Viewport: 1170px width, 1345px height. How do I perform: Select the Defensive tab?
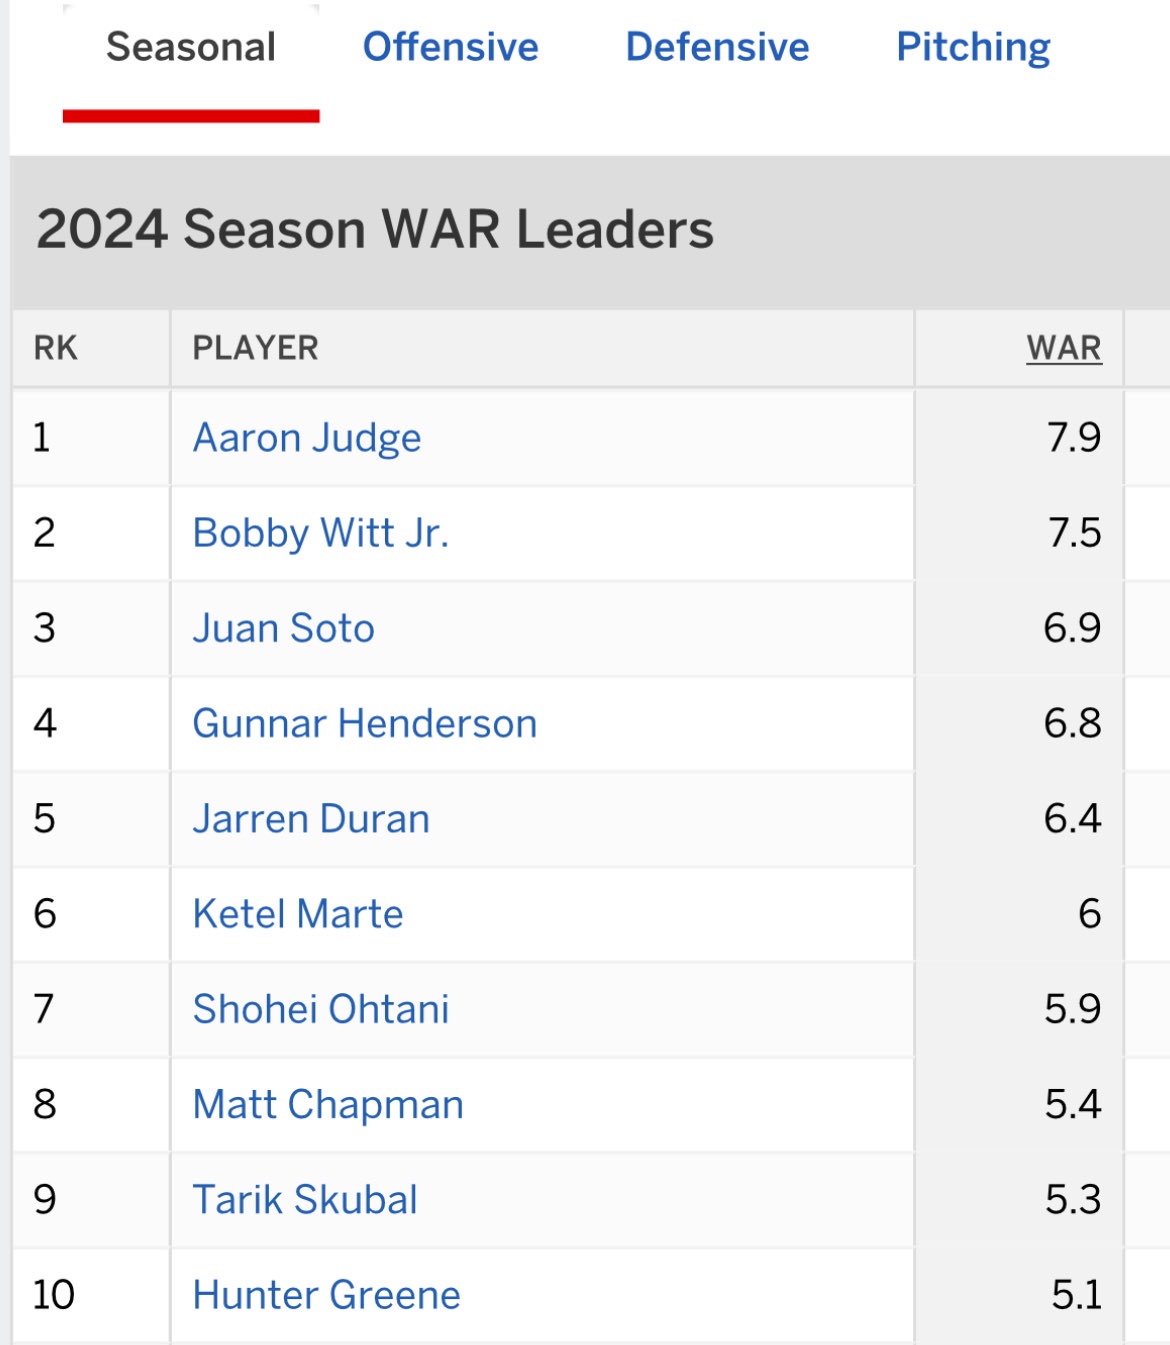717,47
